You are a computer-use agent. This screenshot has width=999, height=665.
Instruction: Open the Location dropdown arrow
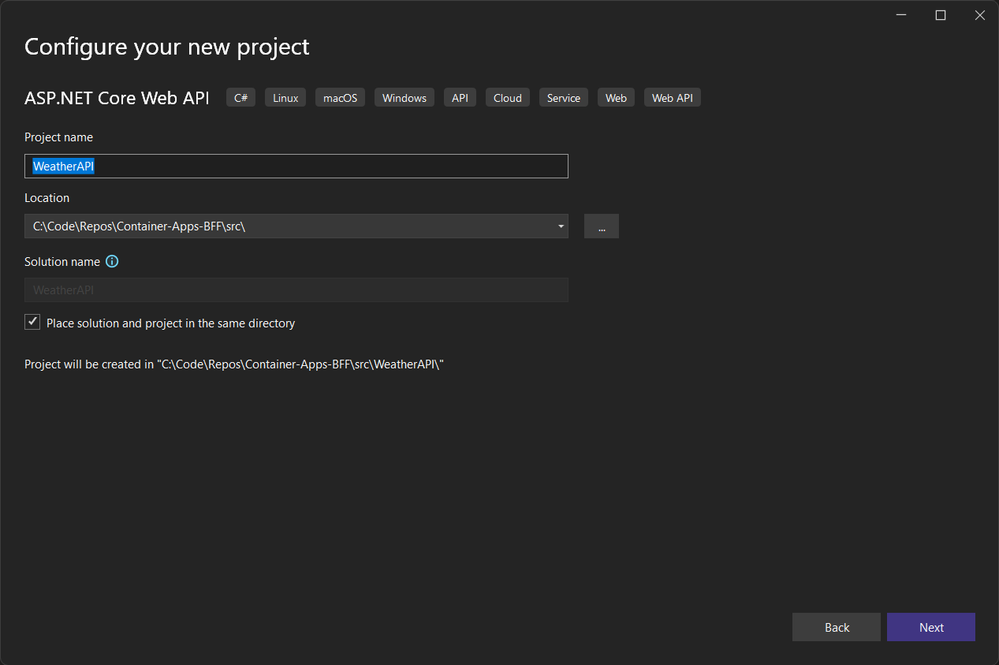coord(561,226)
